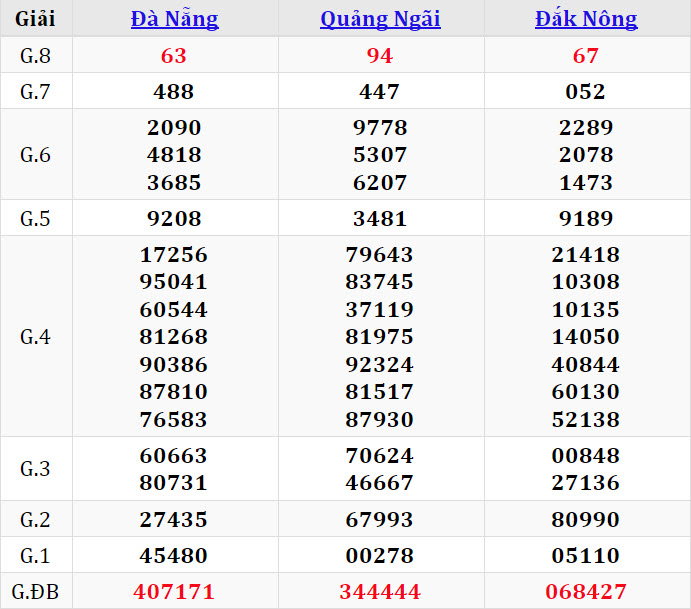Select the G.6 row label
Viewport: 691px width, 609px height.
click(35, 155)
